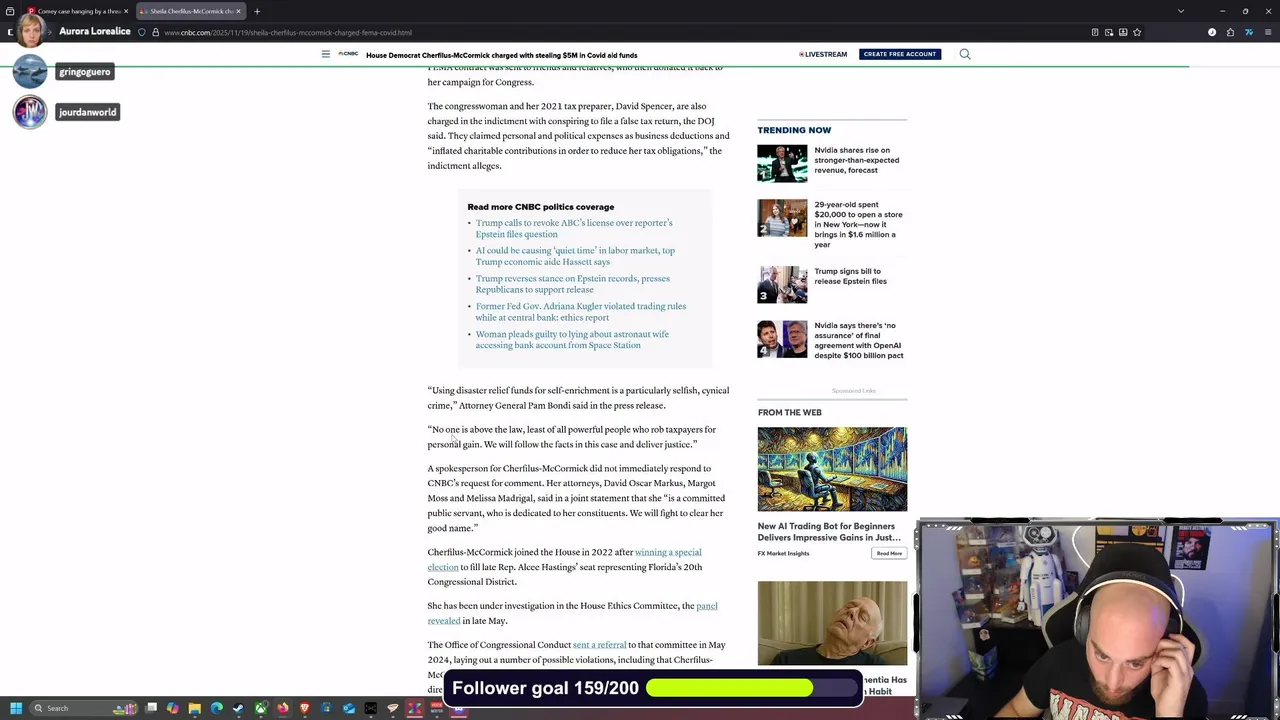Open the browser application menu icon

tap(1268, 32)
